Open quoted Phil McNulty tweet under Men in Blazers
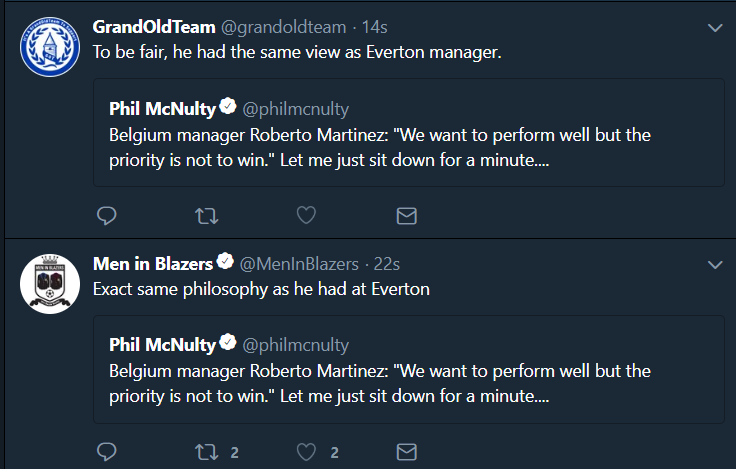Image resolution: width=736 pixels, height=469 pixels. 409,369
